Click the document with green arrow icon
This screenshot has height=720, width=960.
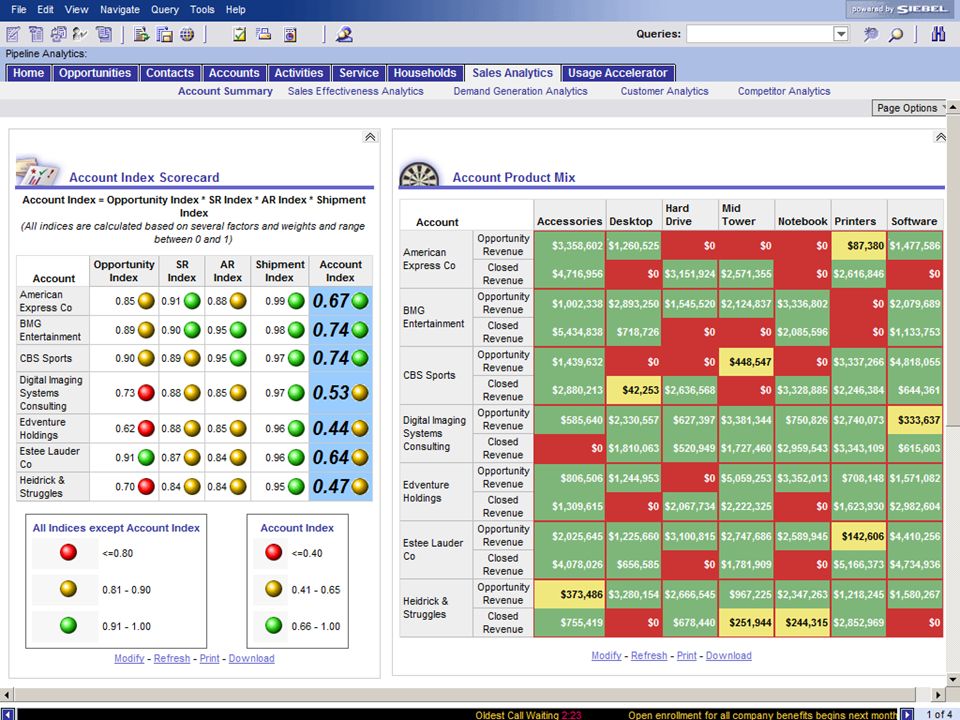141,35
